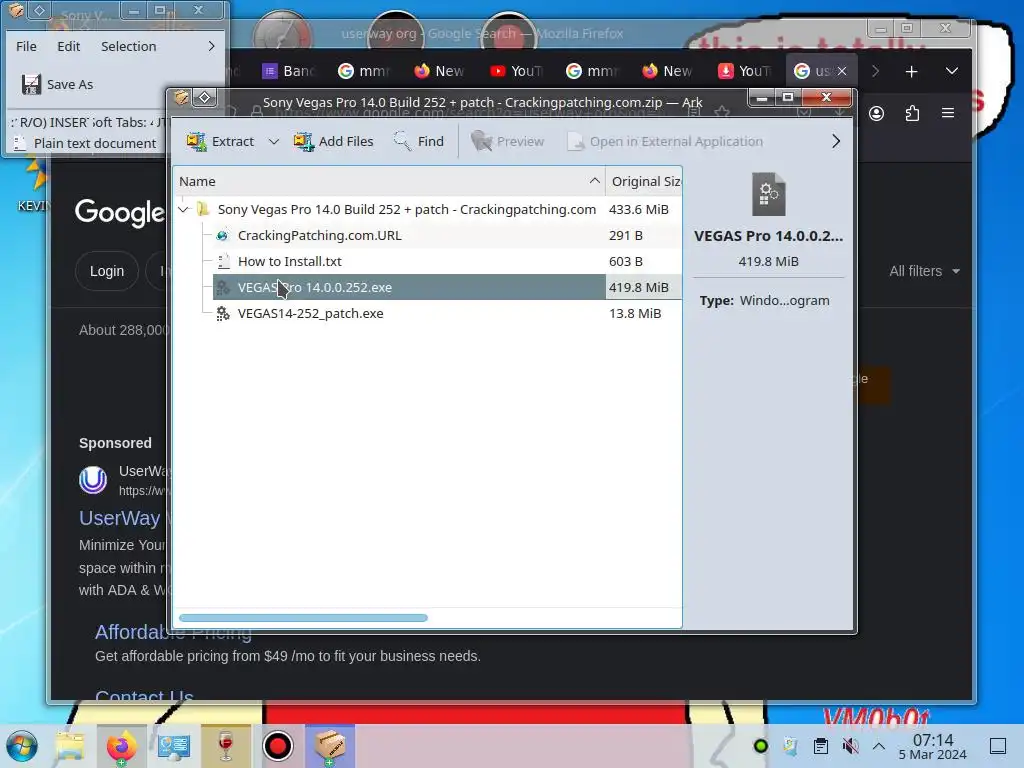Click Firefox in the taskbar
The width and height of the screenshot is (1024, 768).
[x=121, y=746]
